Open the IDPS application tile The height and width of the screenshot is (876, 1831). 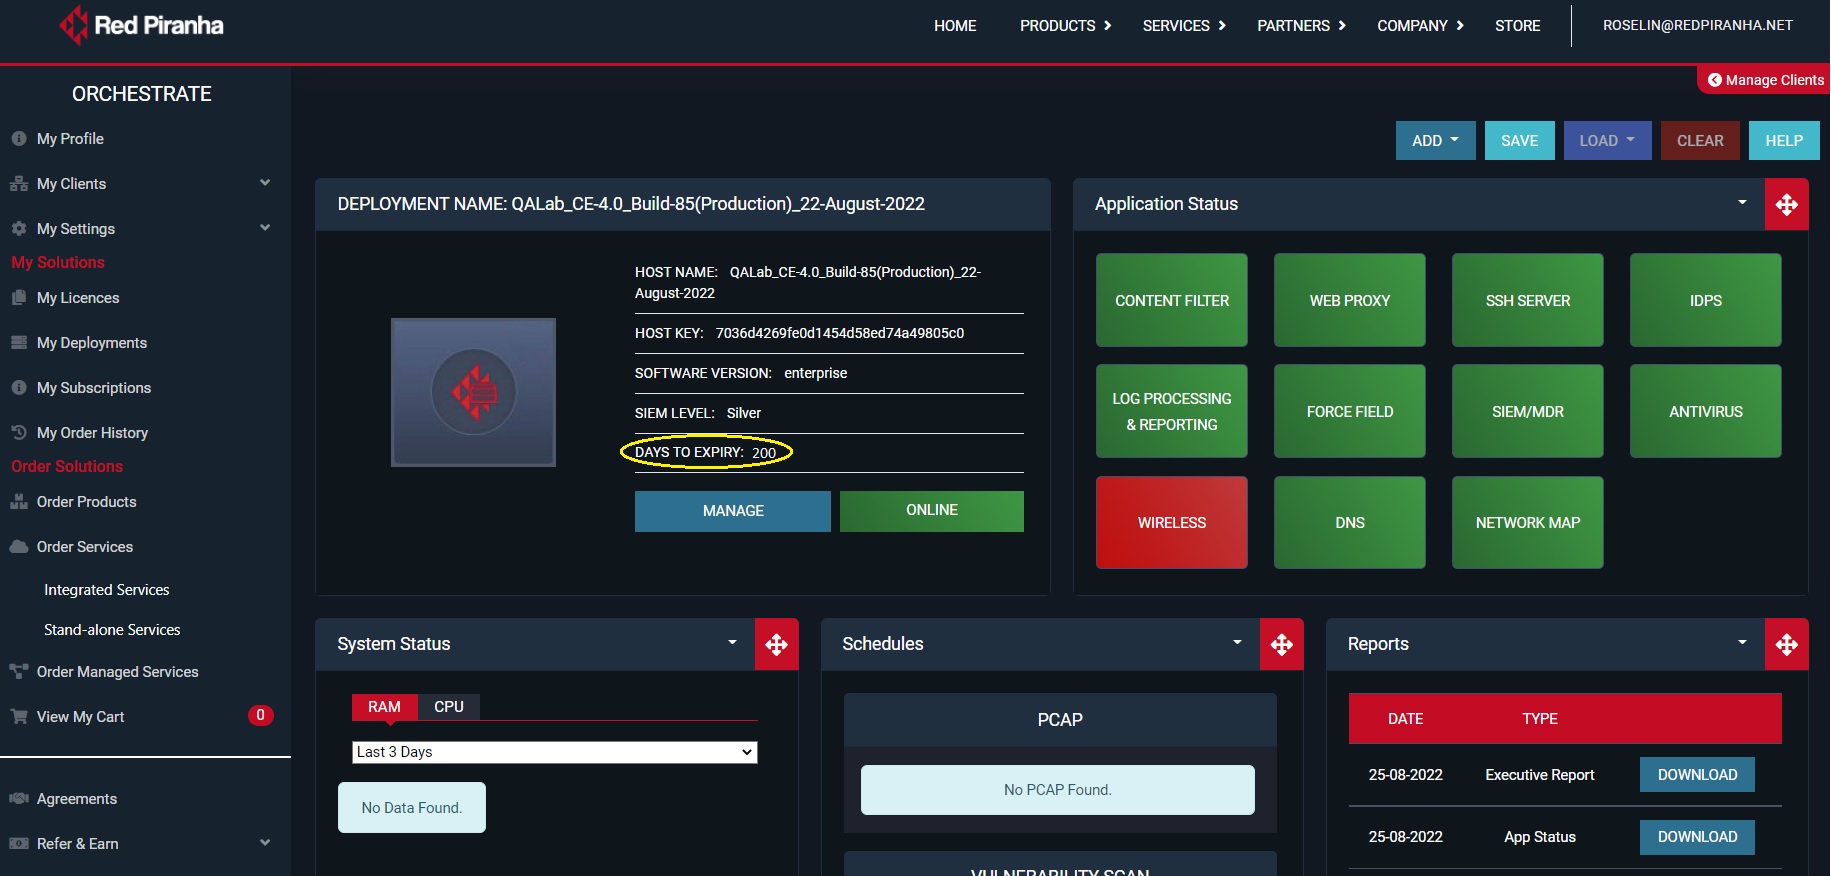tap(1706, 300)
